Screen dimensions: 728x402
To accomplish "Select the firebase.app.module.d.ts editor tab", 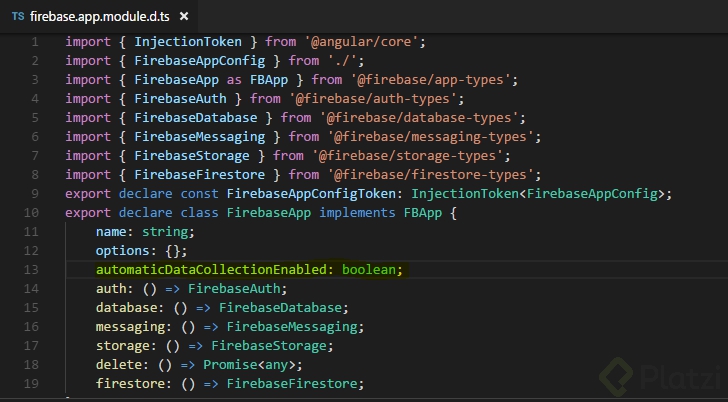I will pyautogui.click(x=99, y=16).
